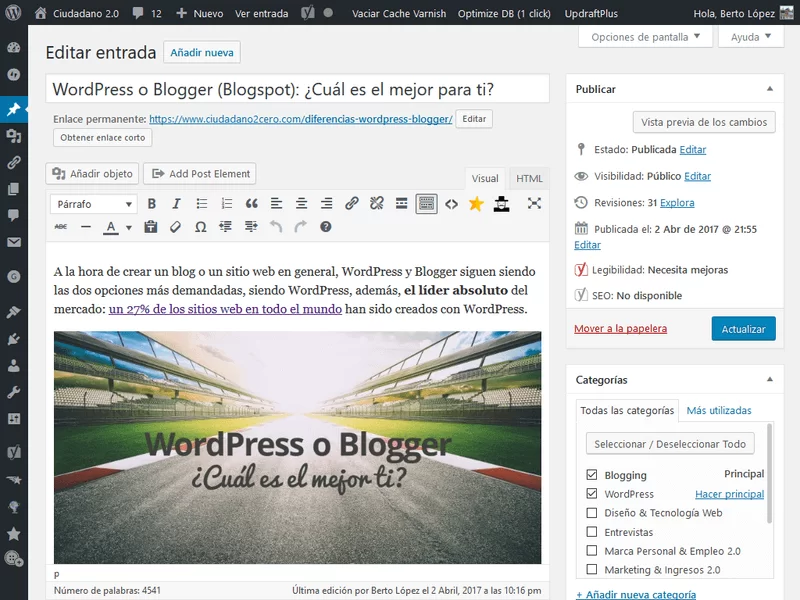The width and height of the screenshot is (800, 600).
Task: Open the Párrafo format dropdown
Action: [93, 204]
